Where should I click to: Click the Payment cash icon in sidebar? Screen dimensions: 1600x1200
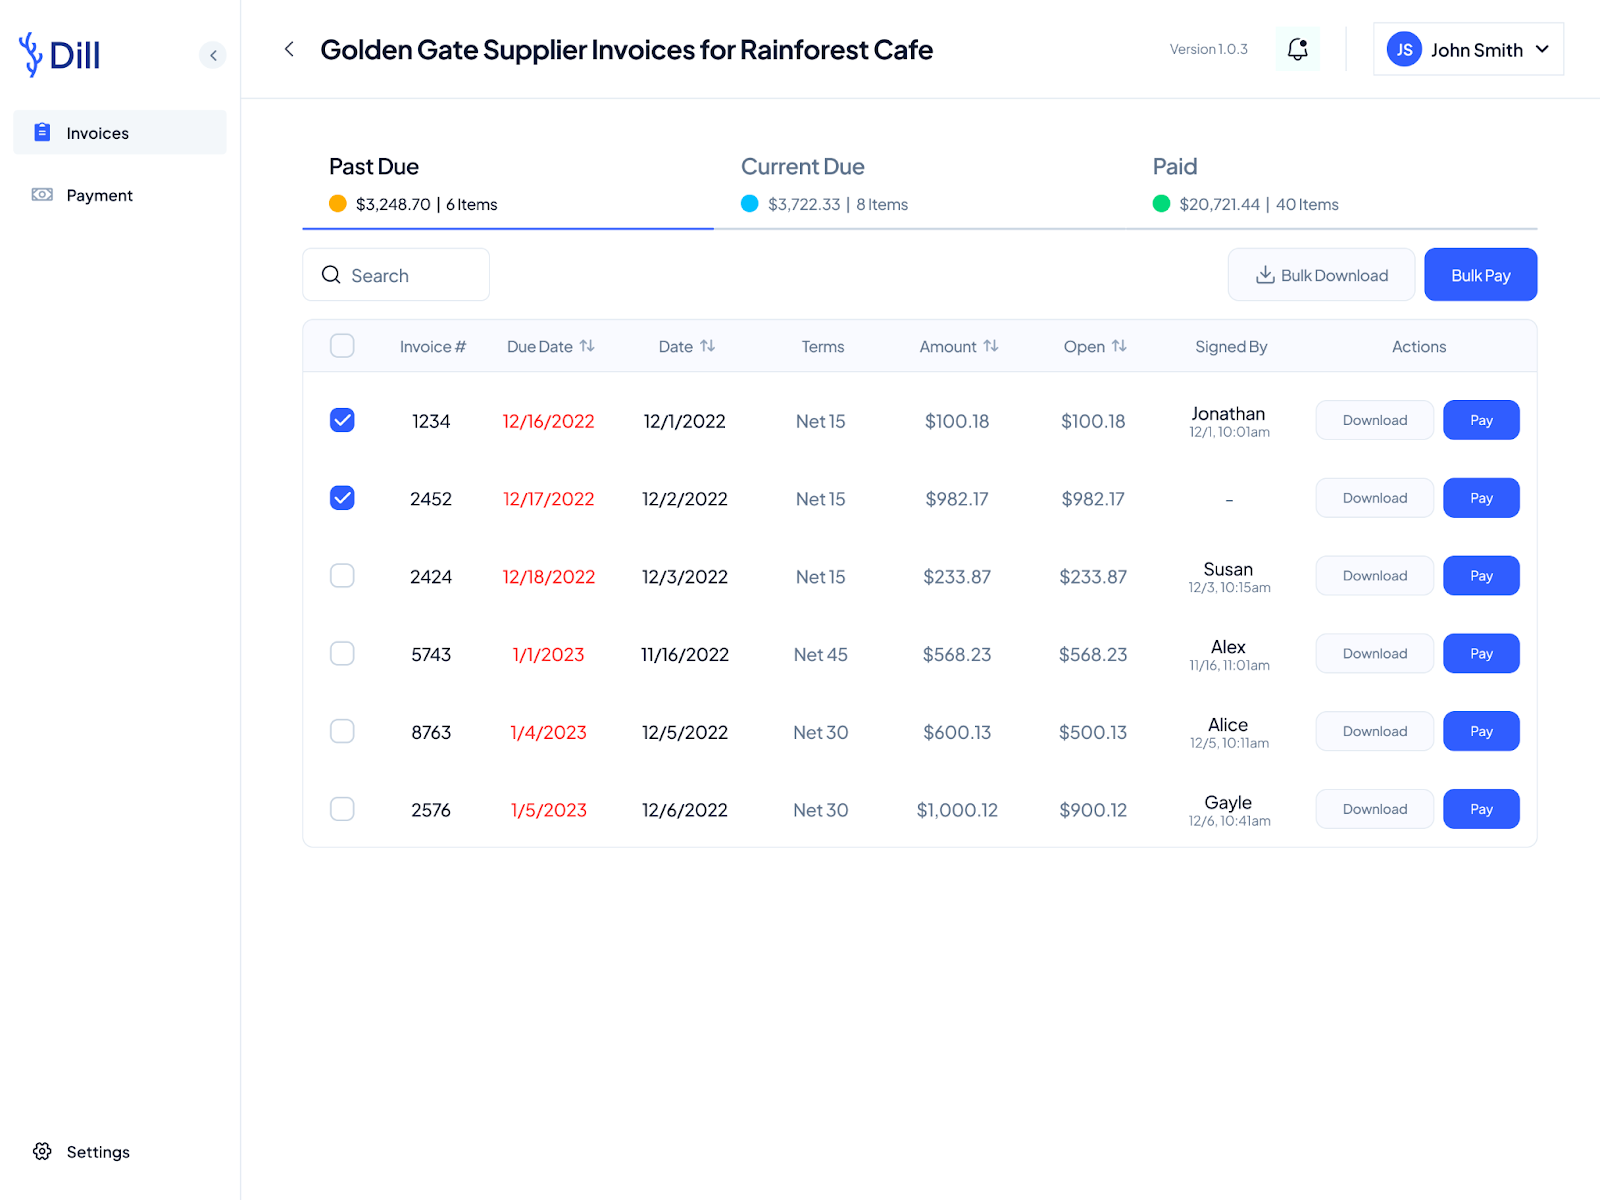point(42,194)
